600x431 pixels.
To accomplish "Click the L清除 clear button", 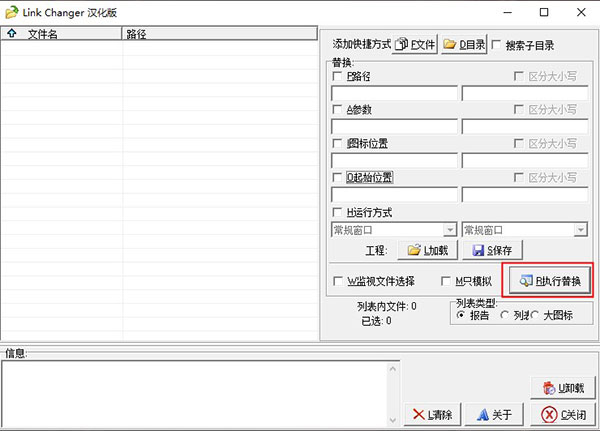I will pyautogui.click(x=432, y=414).
